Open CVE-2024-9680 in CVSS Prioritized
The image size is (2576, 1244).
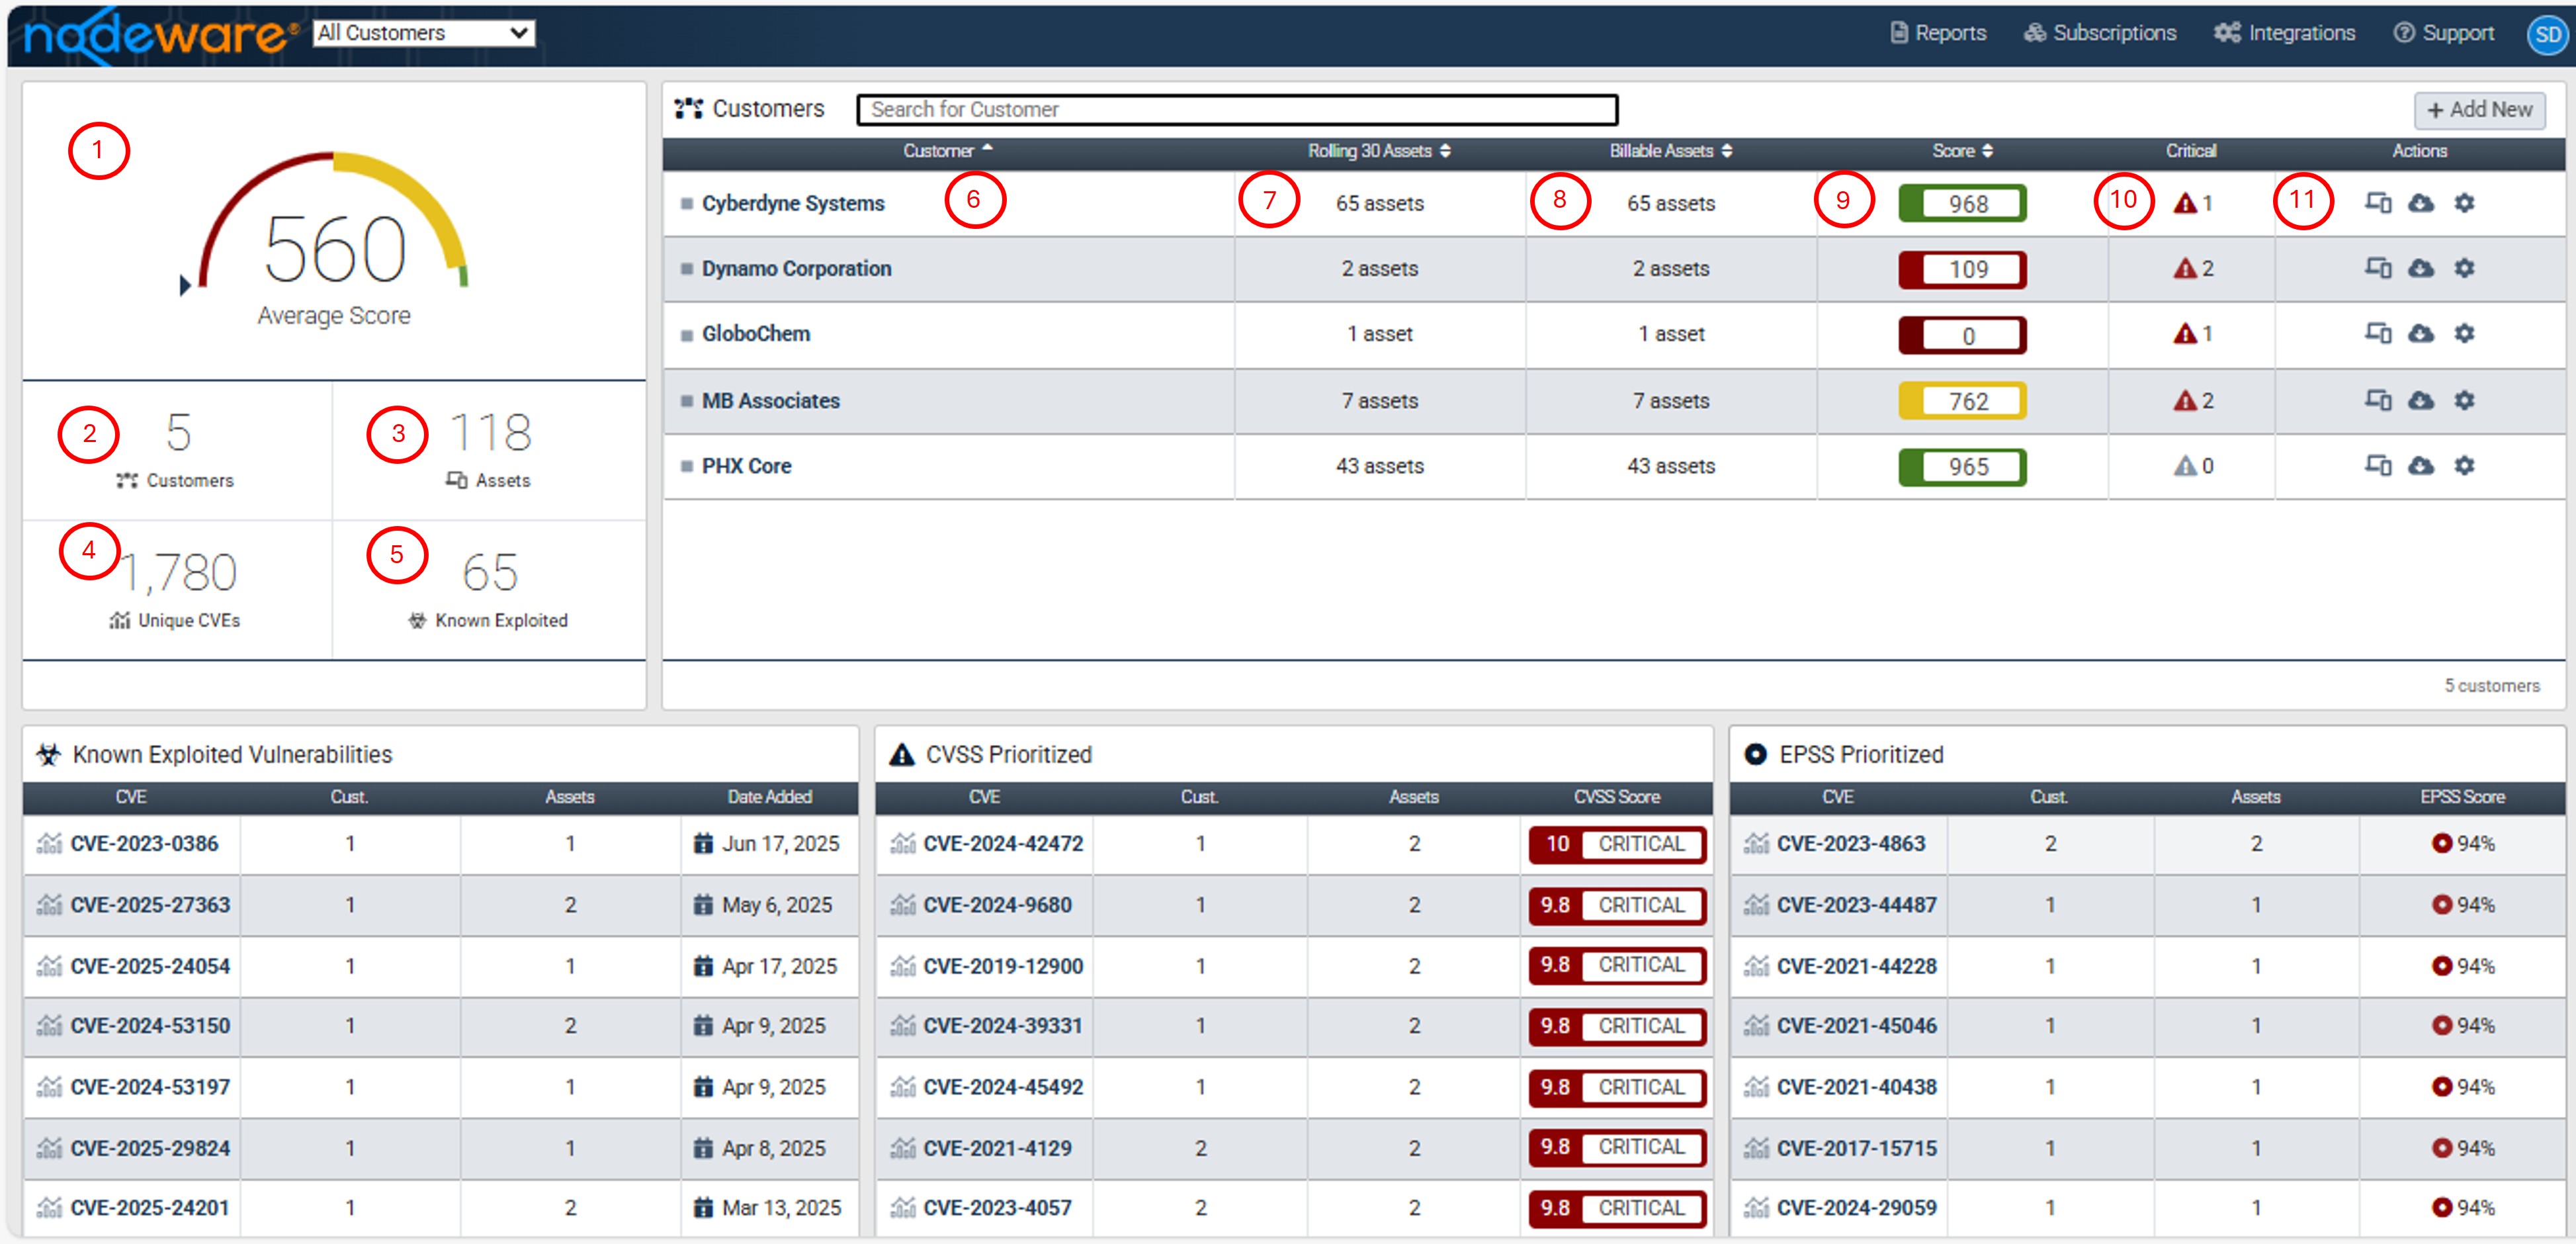click(997, 904)
